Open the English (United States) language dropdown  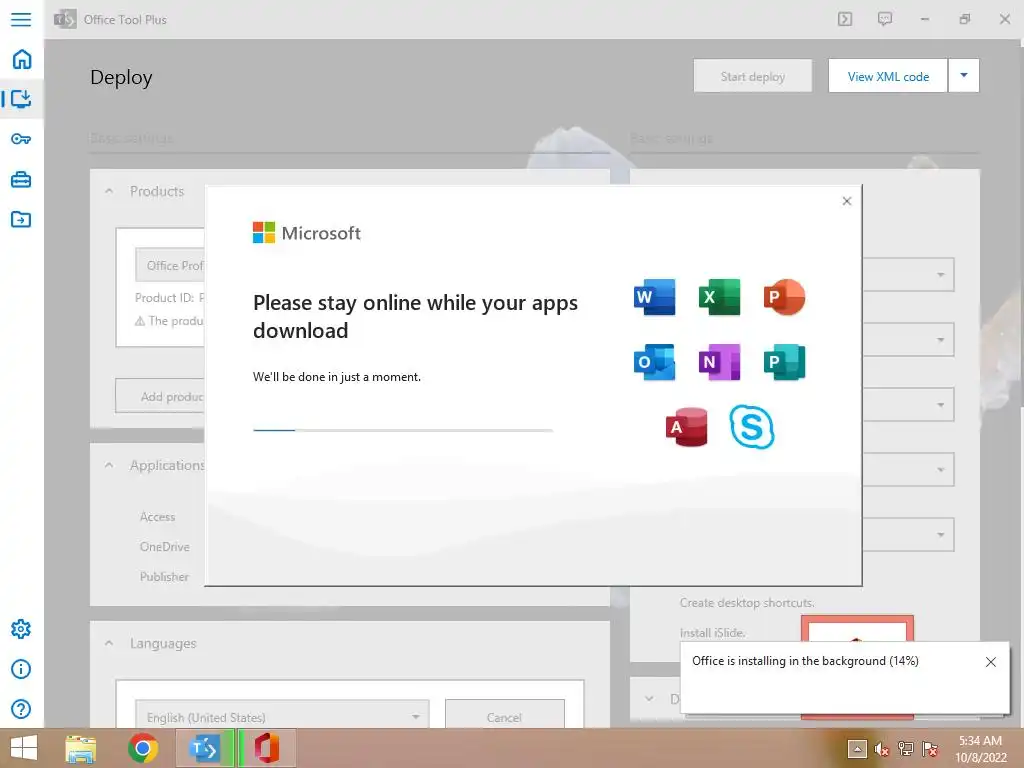pyautogui.click(x=282, y=716)
